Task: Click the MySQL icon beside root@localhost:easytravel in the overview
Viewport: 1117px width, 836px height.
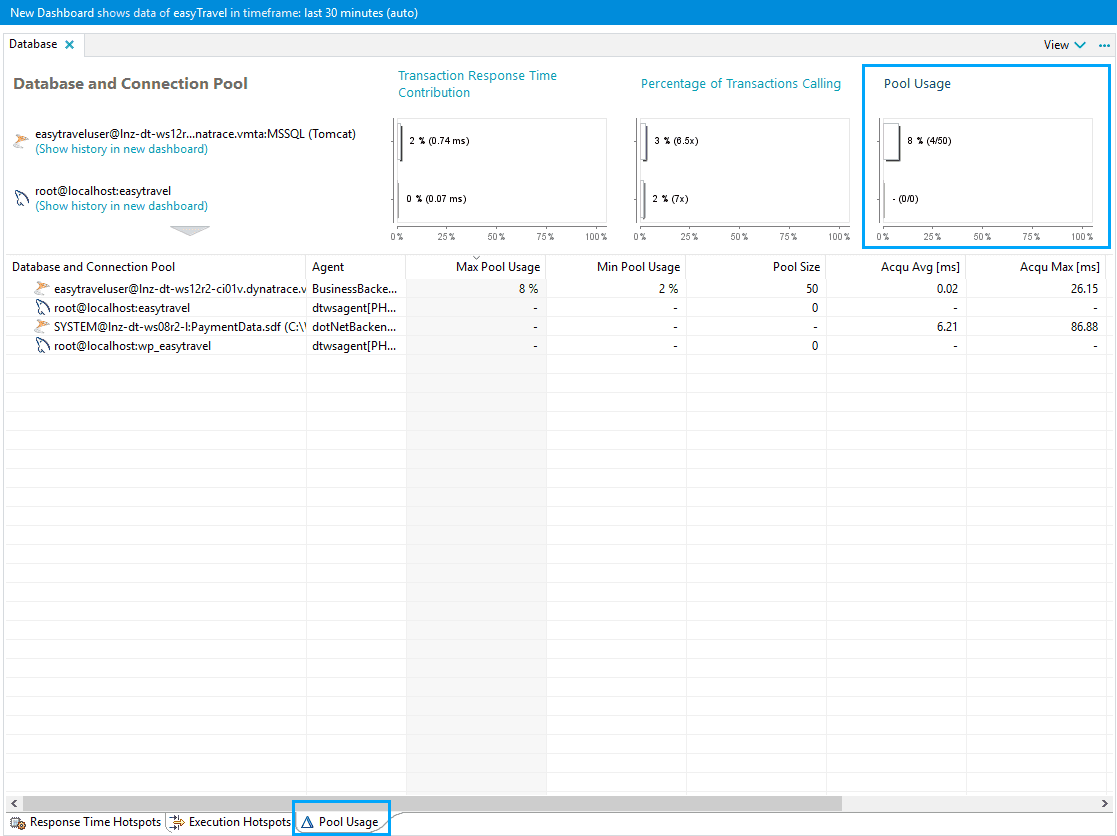Action: tap(21, 198)
